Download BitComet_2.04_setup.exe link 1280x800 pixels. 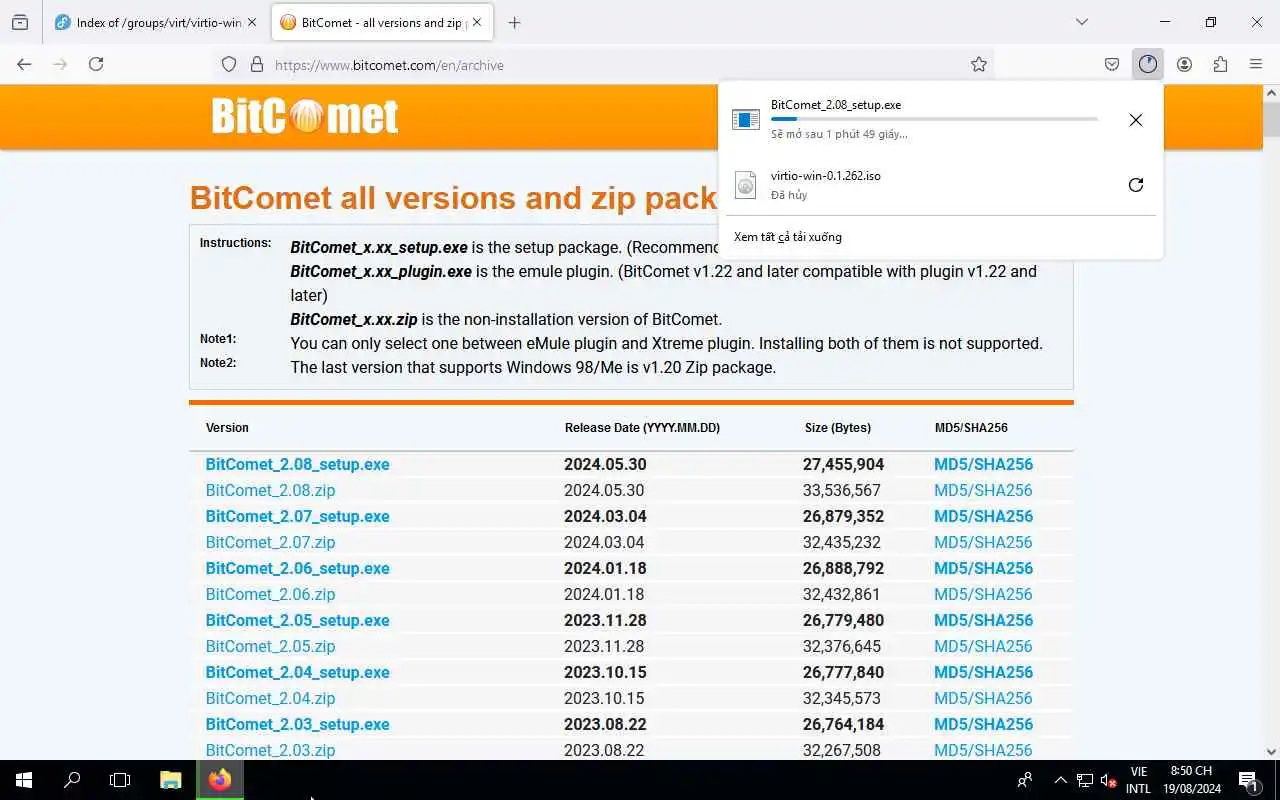(x=297, y=672)
